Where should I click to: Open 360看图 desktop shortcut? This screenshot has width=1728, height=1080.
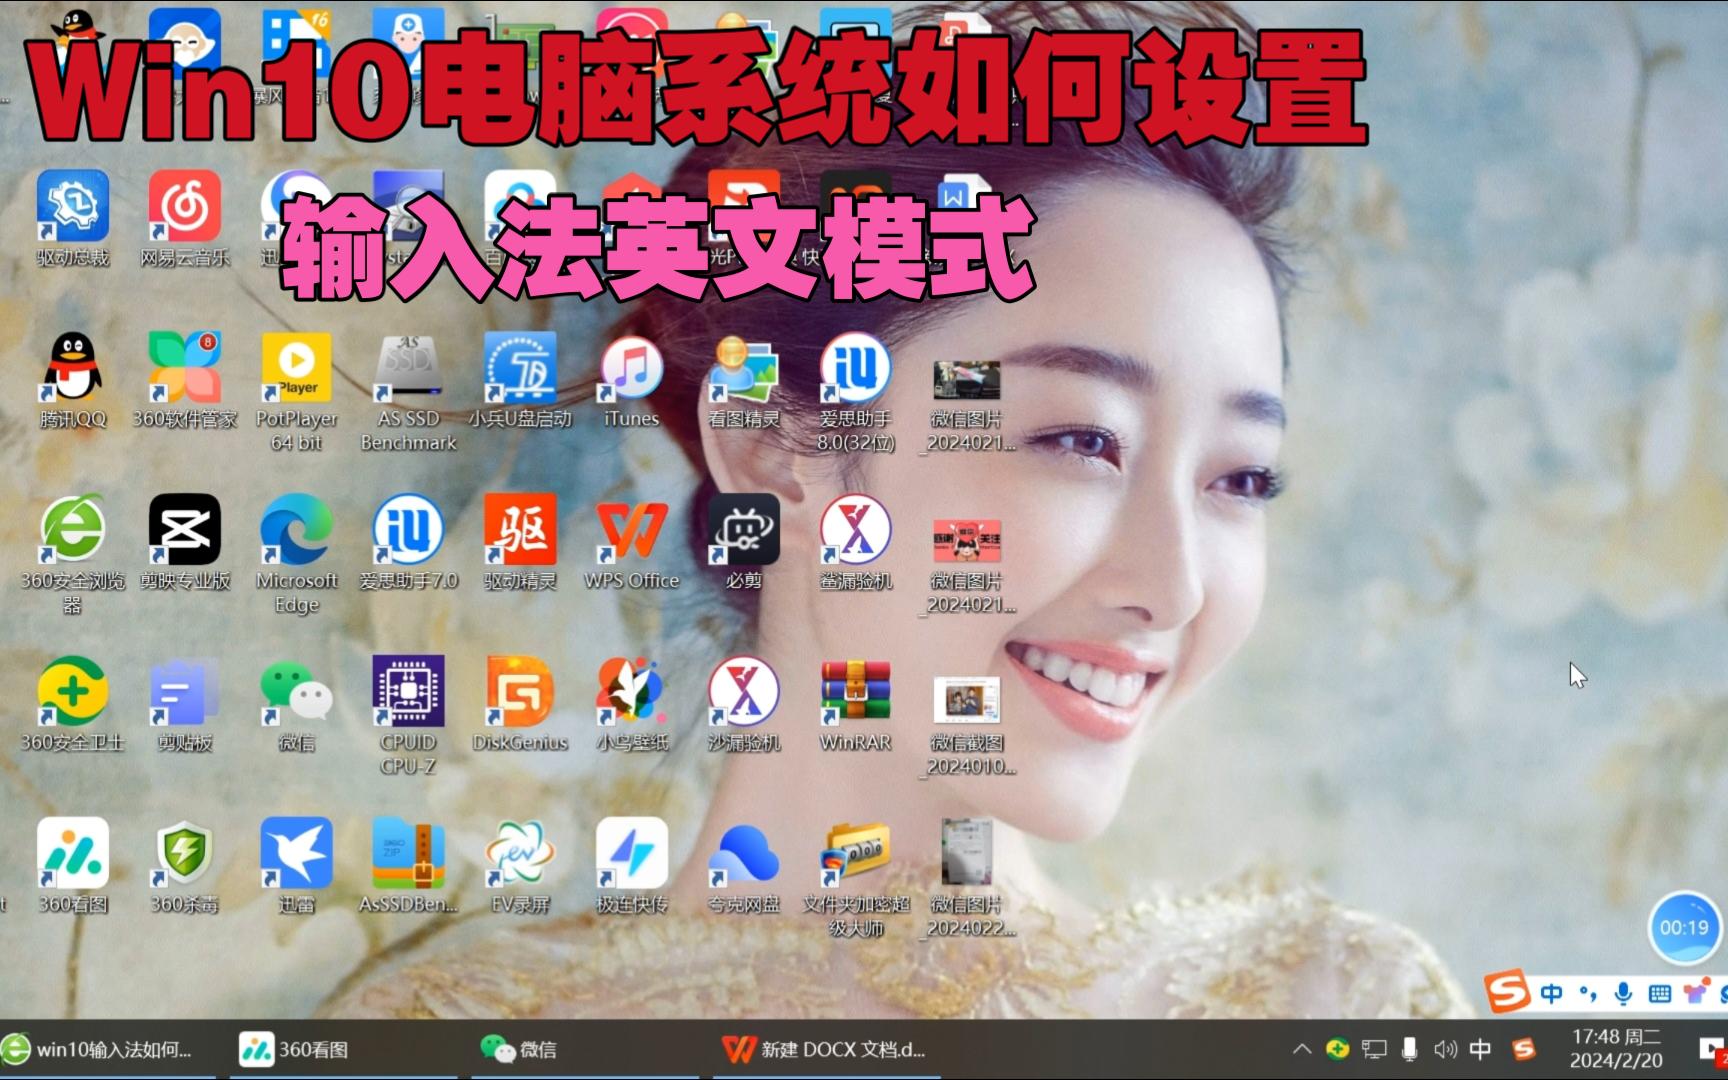(73, 867)
